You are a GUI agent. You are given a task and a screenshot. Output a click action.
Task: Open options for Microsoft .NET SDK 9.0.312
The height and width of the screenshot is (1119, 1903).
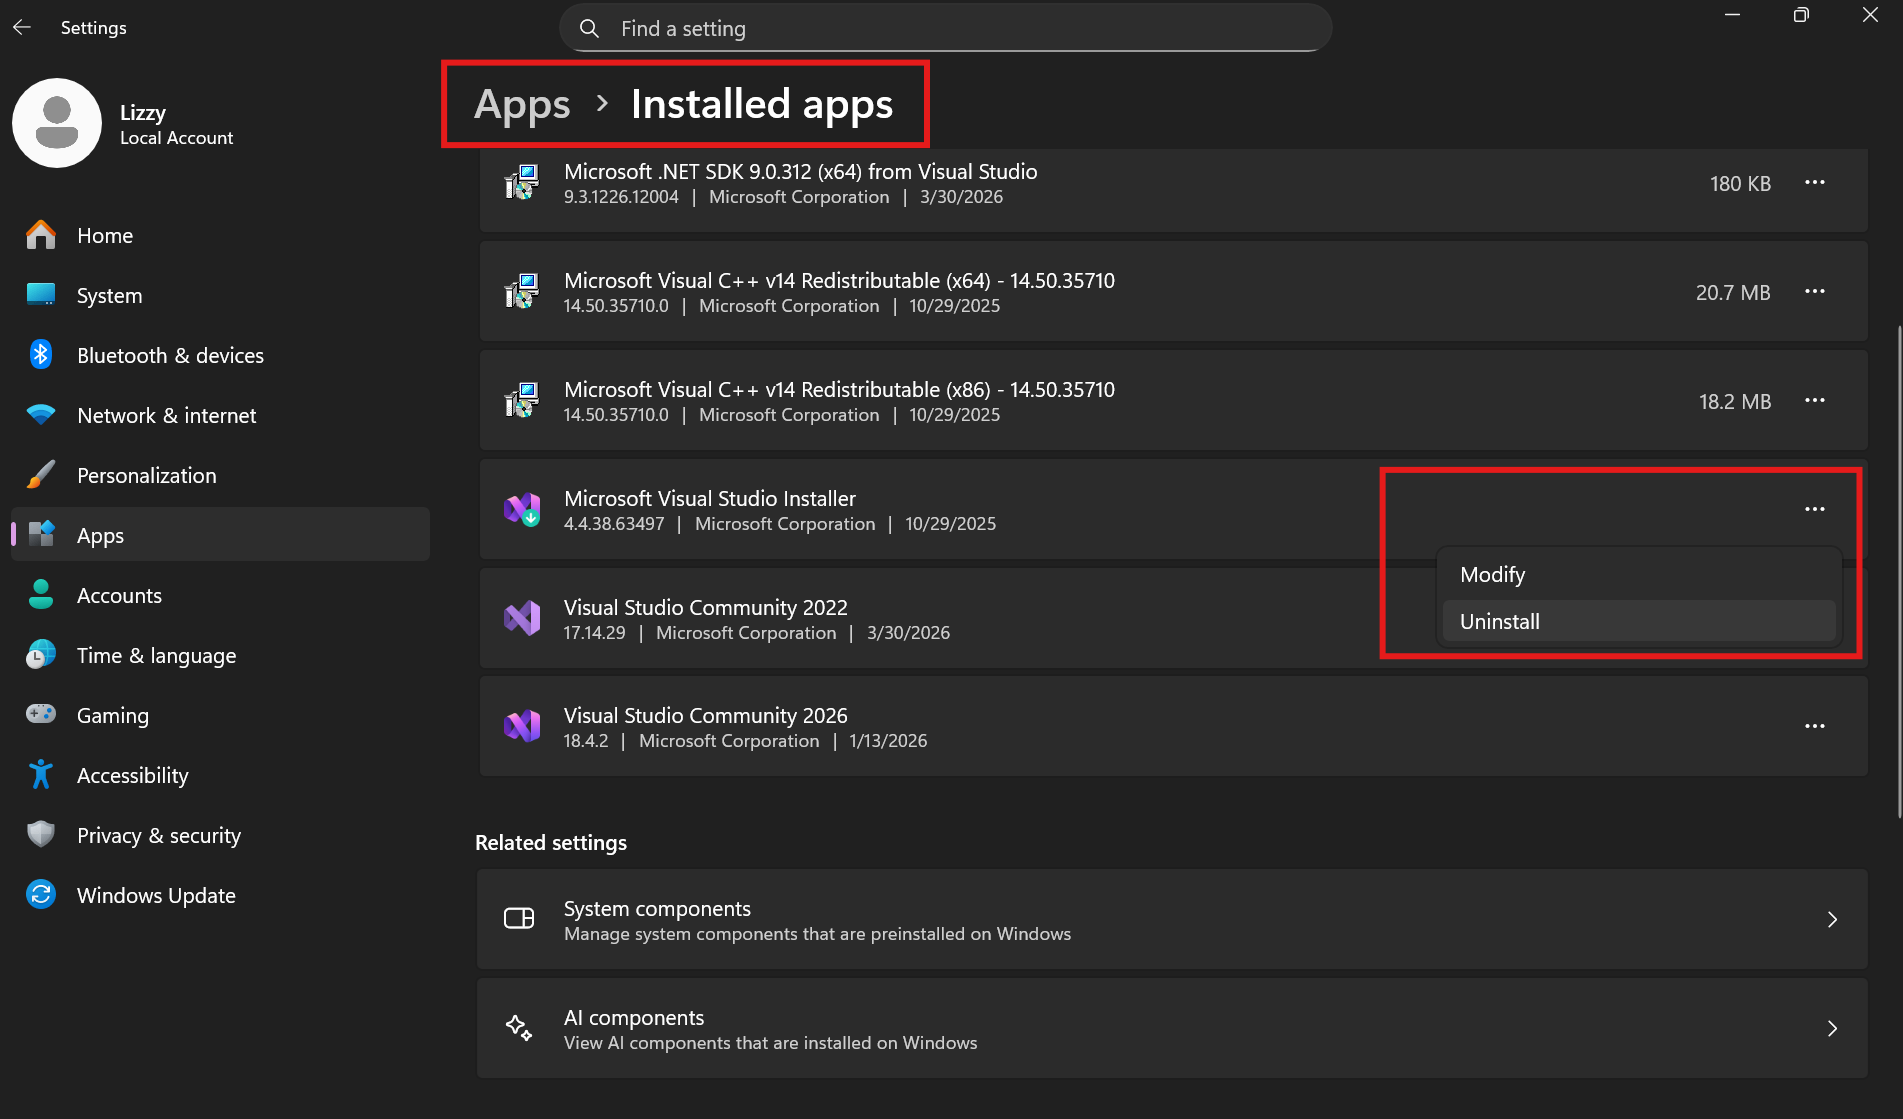pyautogui.click(x=1815, y=183)
